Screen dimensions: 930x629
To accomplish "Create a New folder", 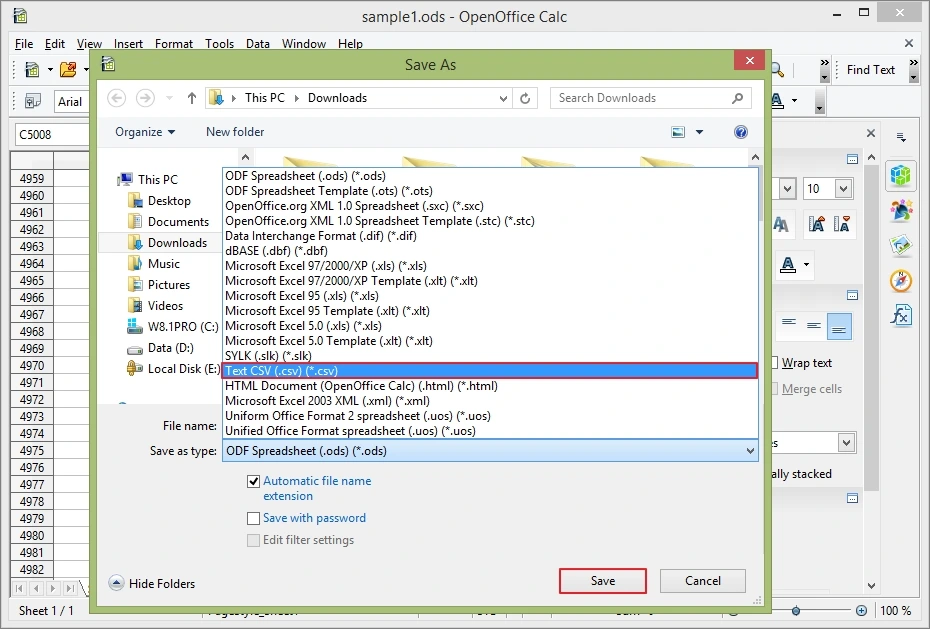I will coord(235,132).
